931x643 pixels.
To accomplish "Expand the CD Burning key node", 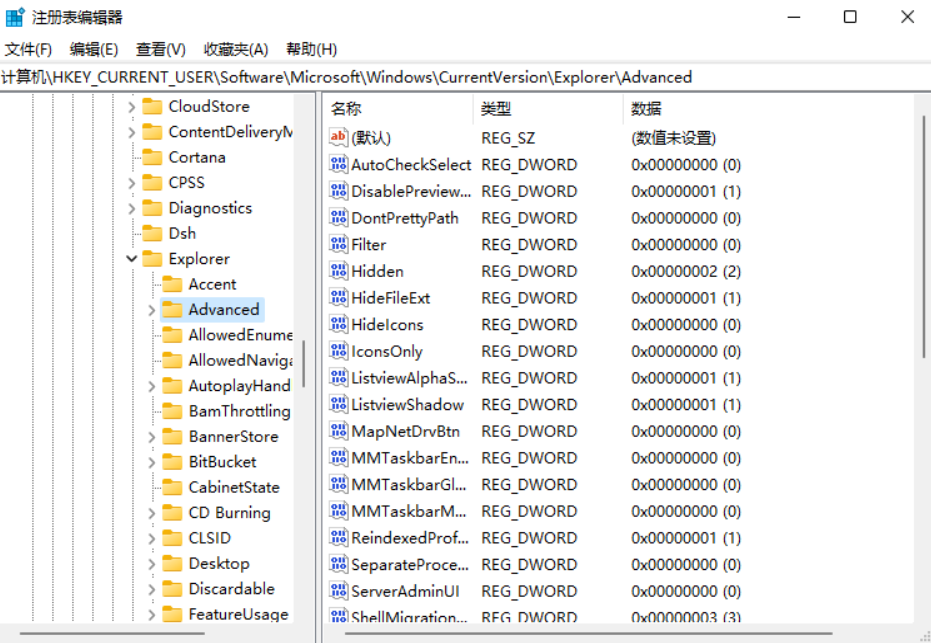I will pyautogui.click(x=151, y=513).
